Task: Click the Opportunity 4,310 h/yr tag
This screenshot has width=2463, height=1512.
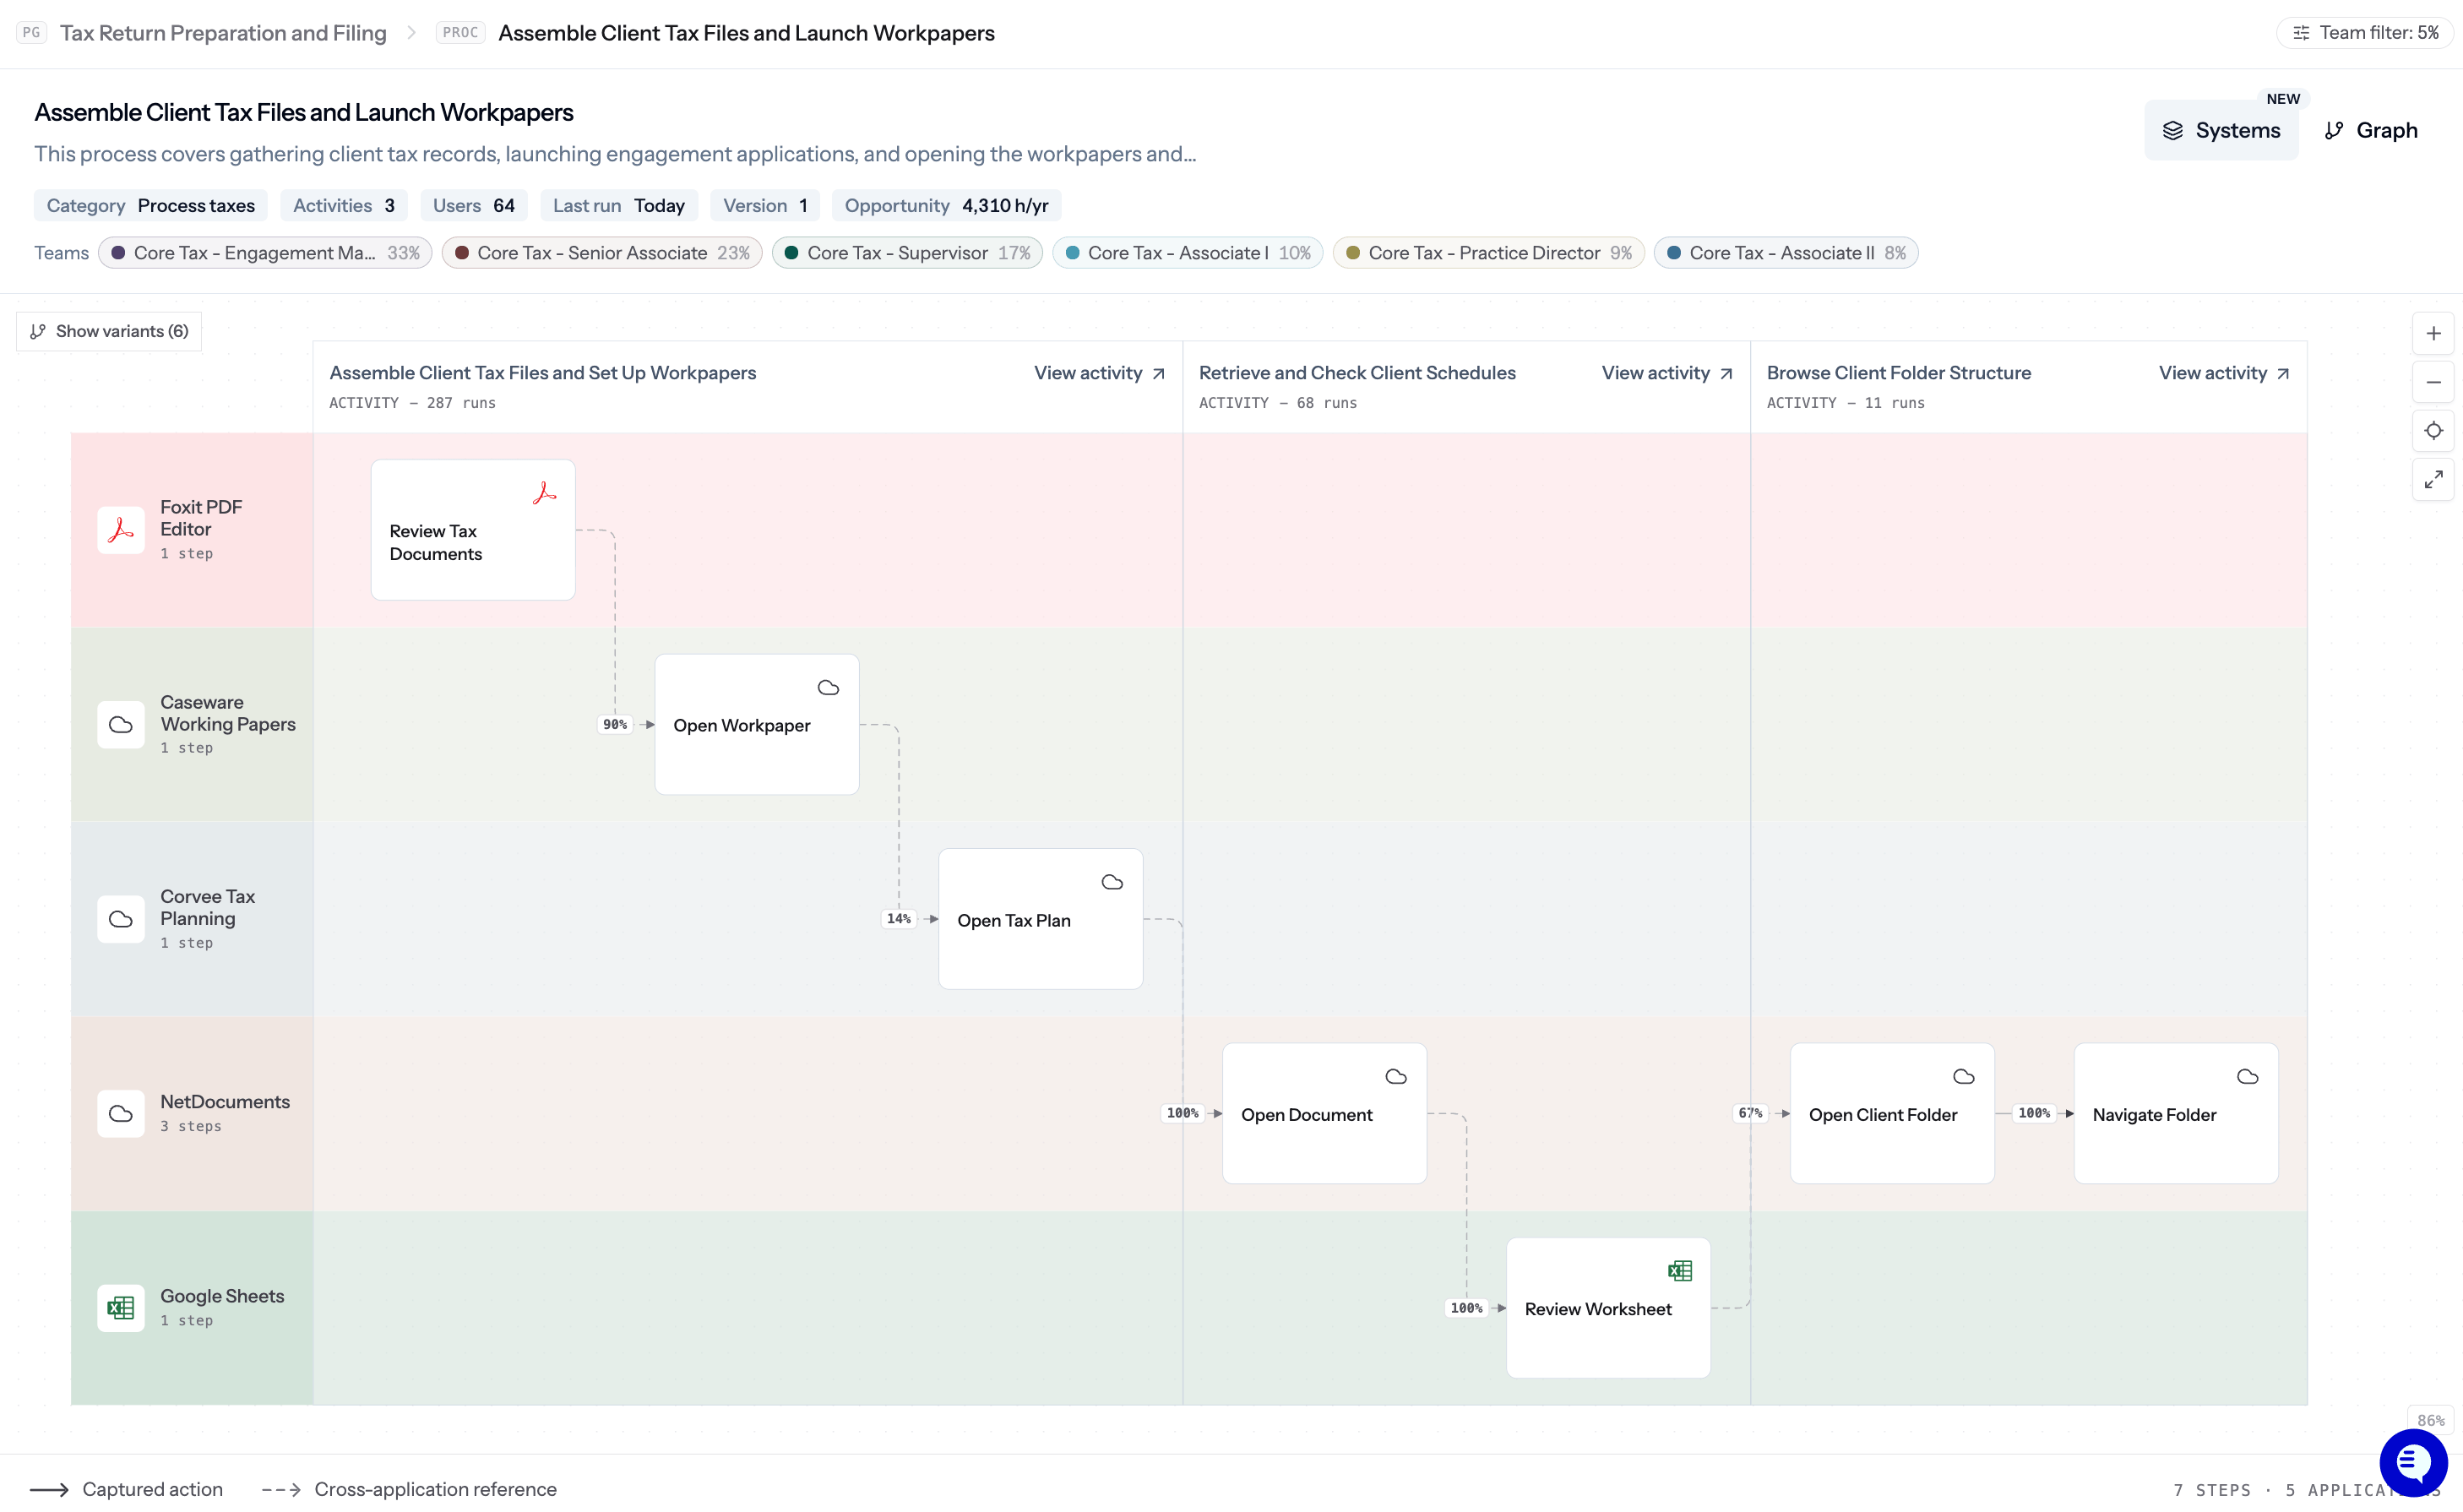Action: point(947,205)
